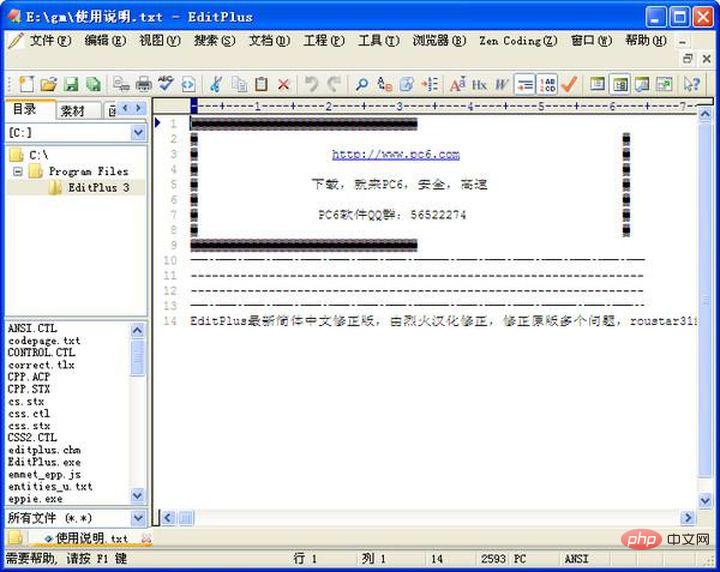Open the 搜索(S) menu
This screenshot has height=572, width=720.
pyautogui.click(x=214, y=41)
